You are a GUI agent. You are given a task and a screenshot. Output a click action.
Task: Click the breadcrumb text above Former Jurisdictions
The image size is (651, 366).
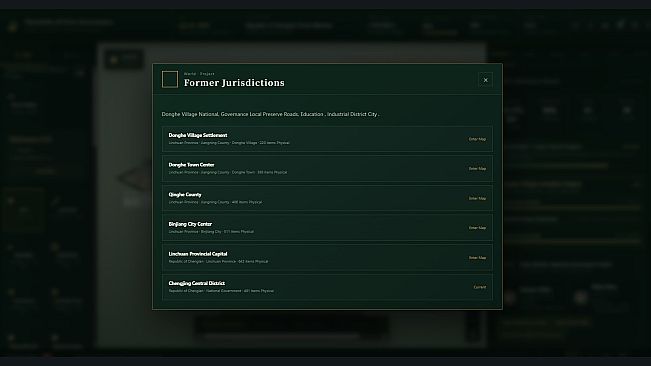point(199,73)
